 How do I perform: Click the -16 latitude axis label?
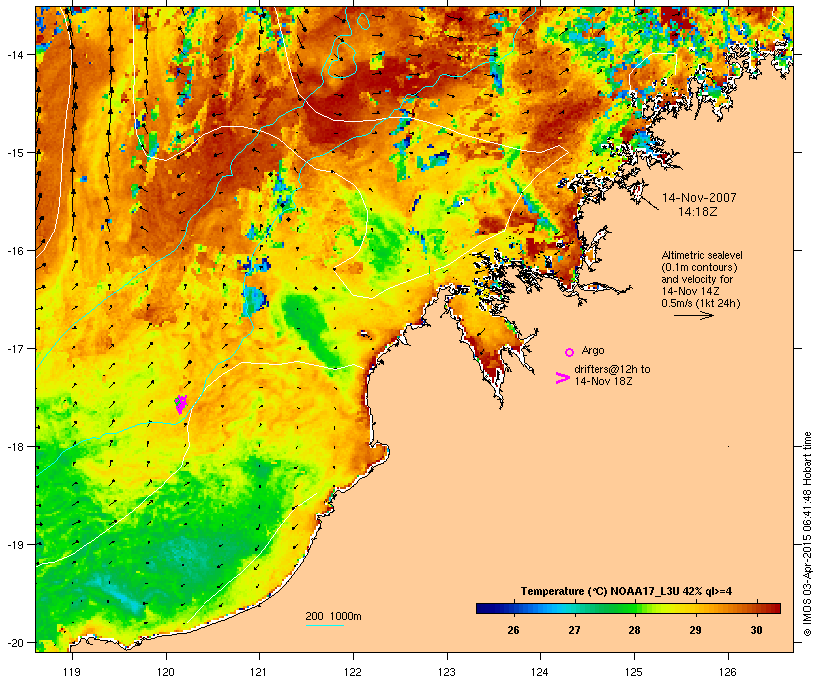pos(15,251)
